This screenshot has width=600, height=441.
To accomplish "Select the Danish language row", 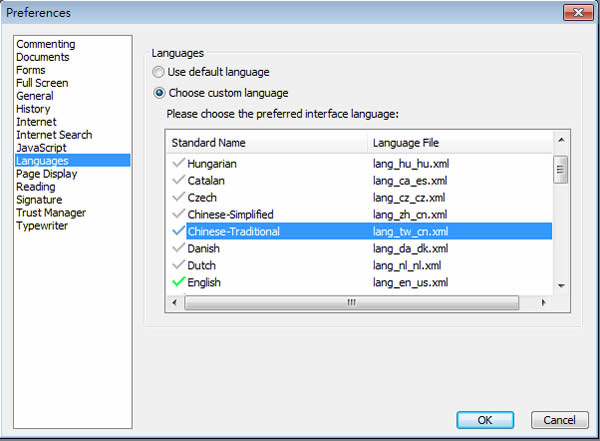I will 360,248.
